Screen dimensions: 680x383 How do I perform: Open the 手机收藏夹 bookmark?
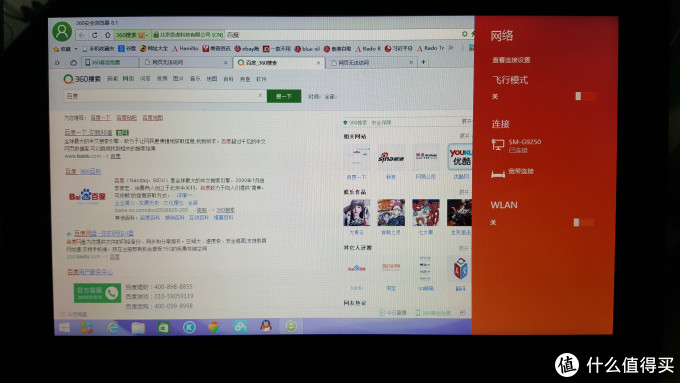[x=98, y=49]
